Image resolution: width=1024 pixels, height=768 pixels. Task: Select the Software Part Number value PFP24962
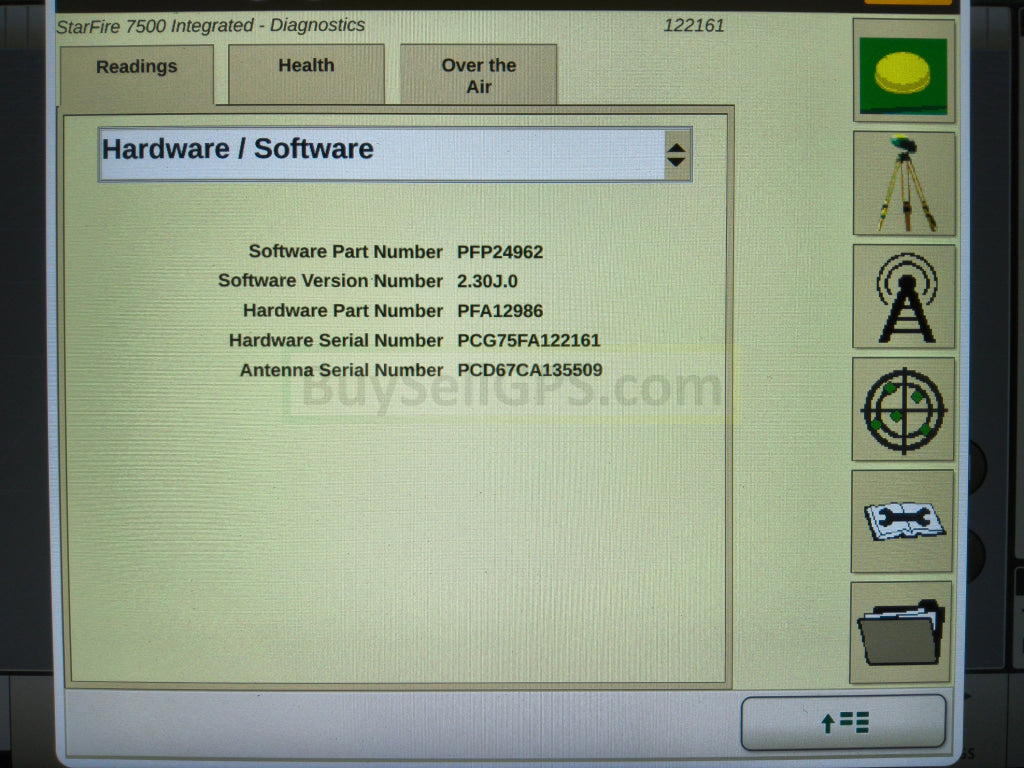pyautogui.click(x=500, y=252)
